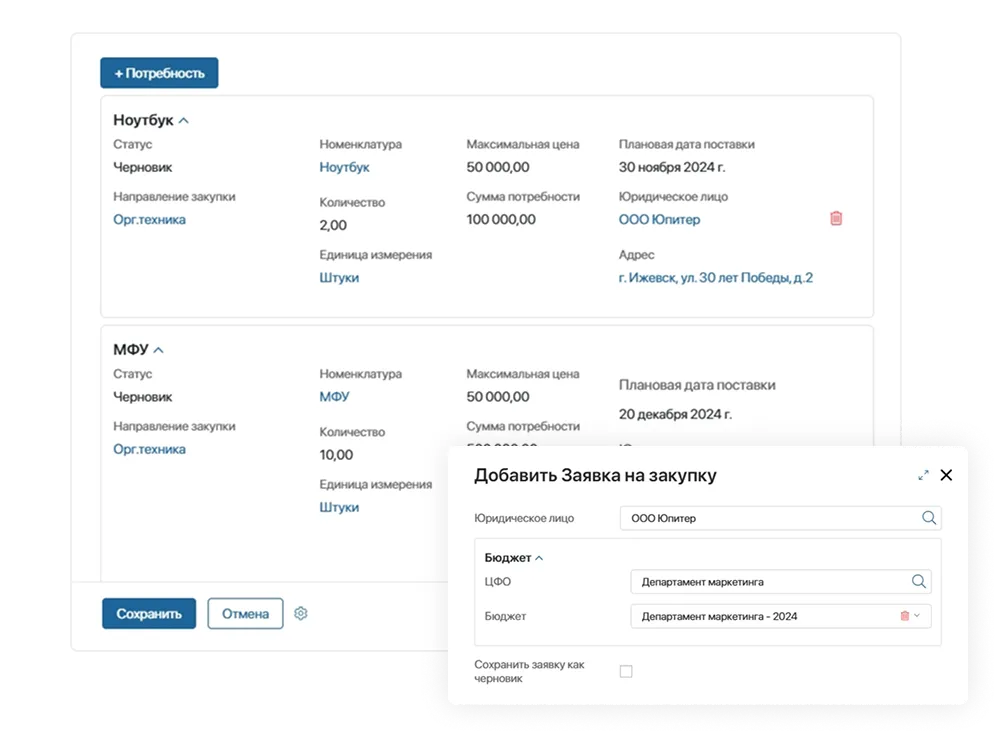Add a new need via Потребность button
Image resolution: width=1000 pixels, height=738 pixels.
coord(158,72)
